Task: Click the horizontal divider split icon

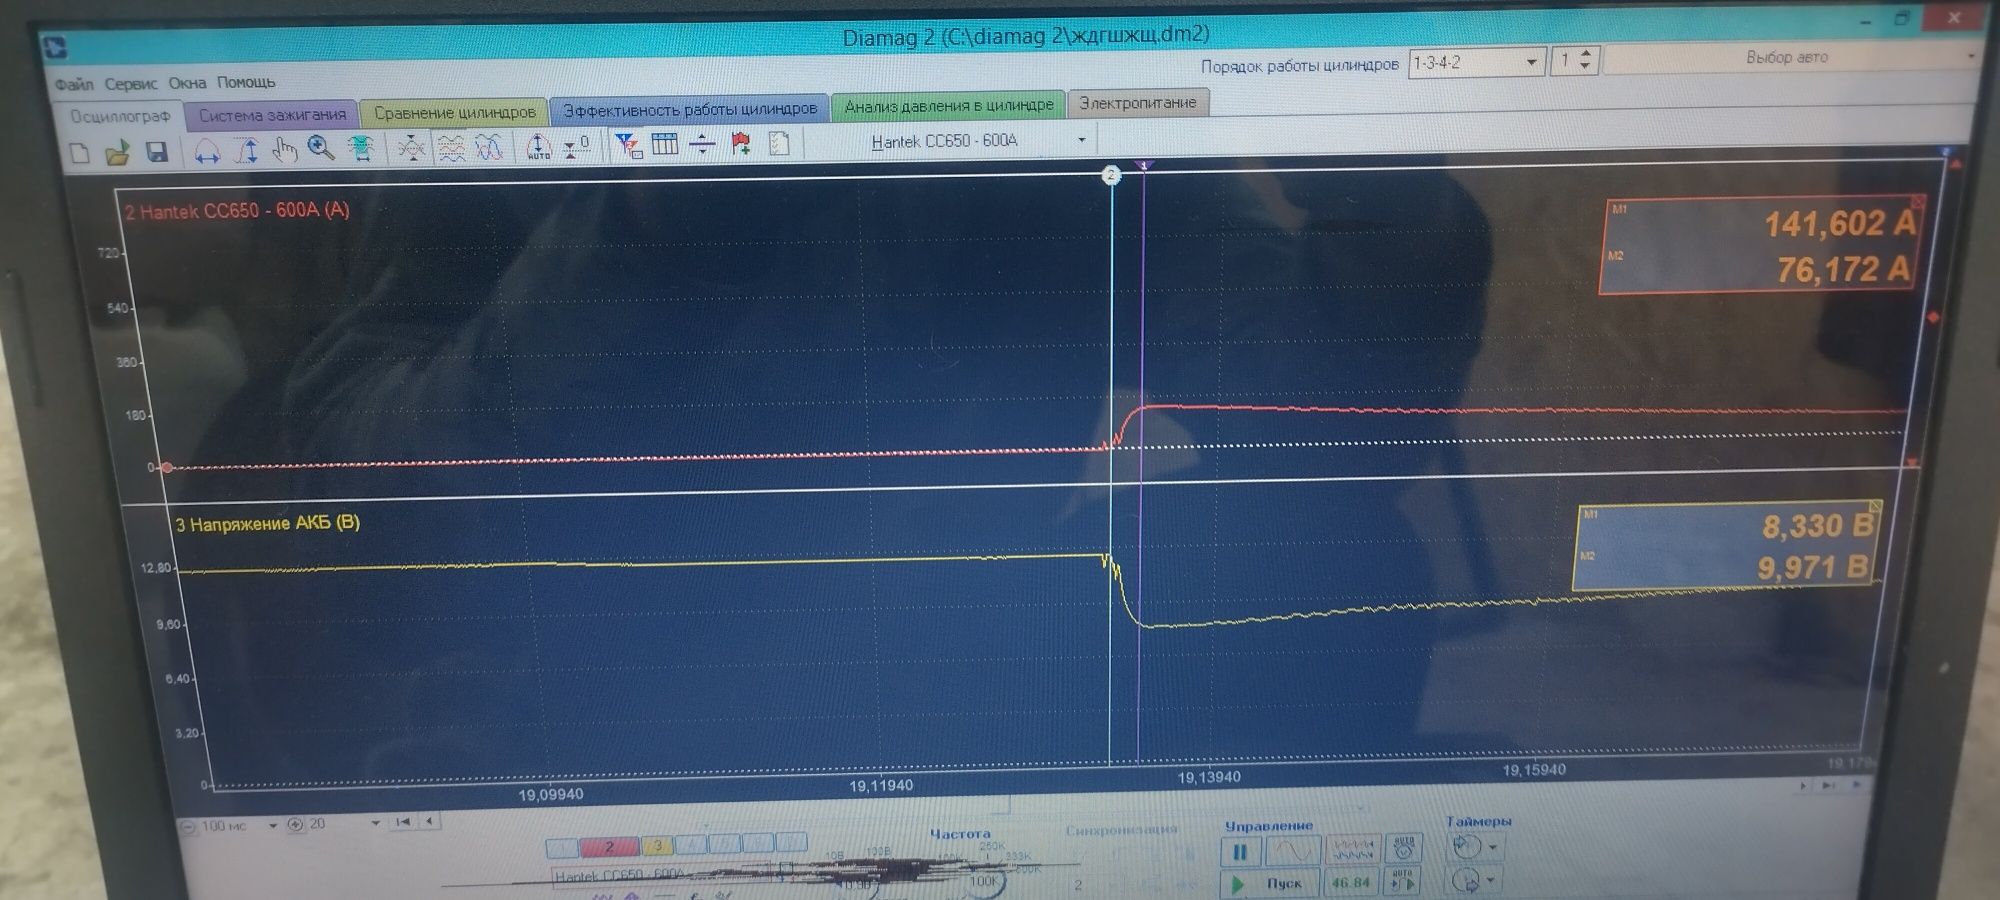Action: tap(702, 145)
